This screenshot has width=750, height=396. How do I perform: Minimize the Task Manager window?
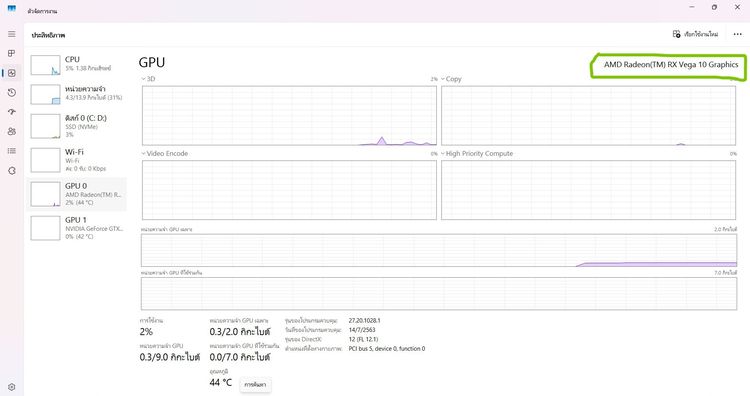pyautogui.click(x=692, y=7)
